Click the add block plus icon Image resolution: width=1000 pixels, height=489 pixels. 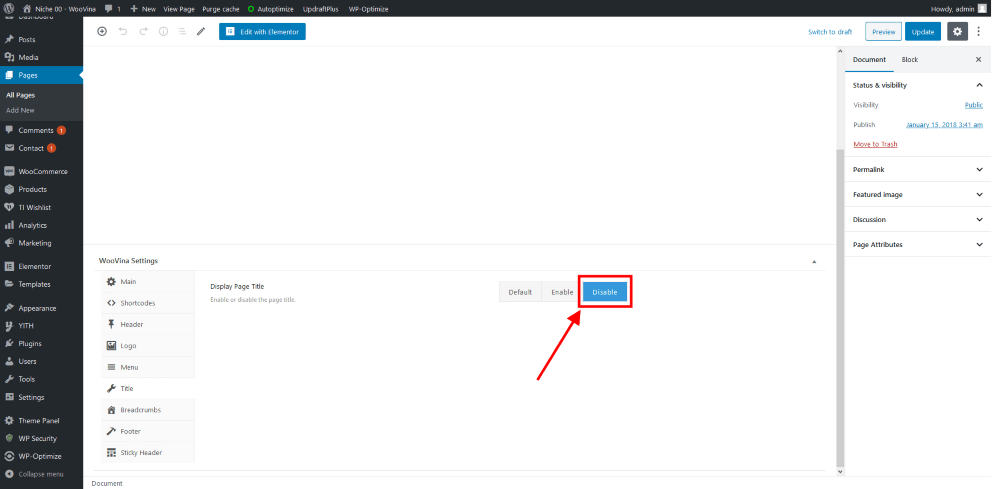click(x=102, y=31)
